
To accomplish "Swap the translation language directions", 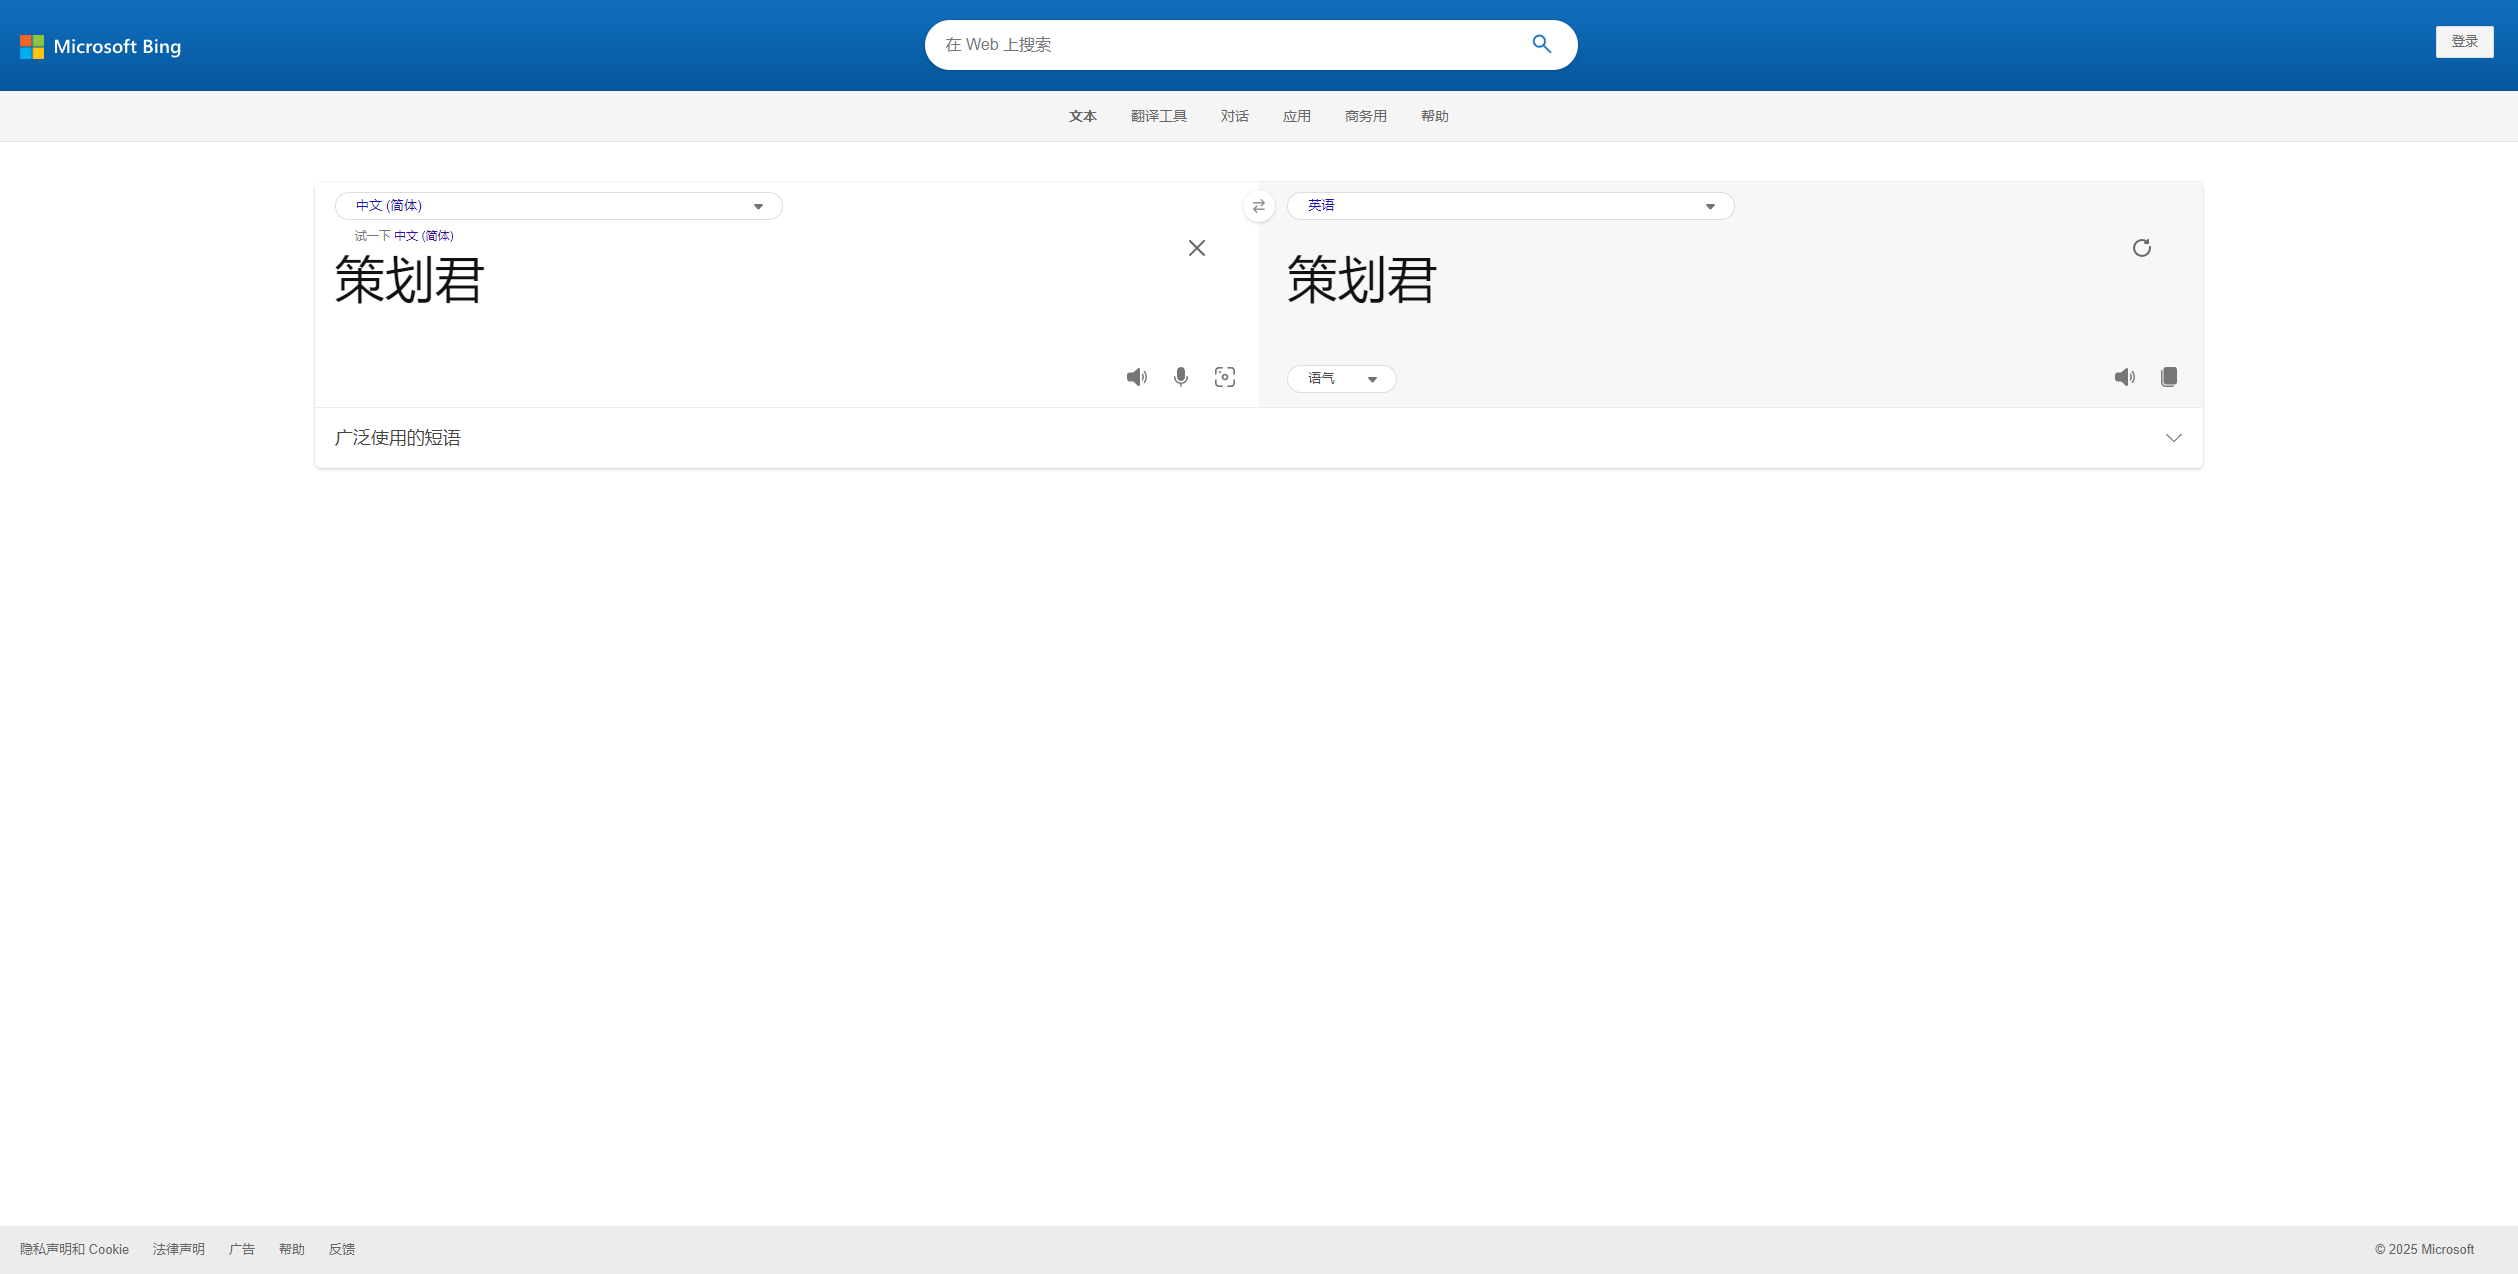I will (x=1259, y=206).
